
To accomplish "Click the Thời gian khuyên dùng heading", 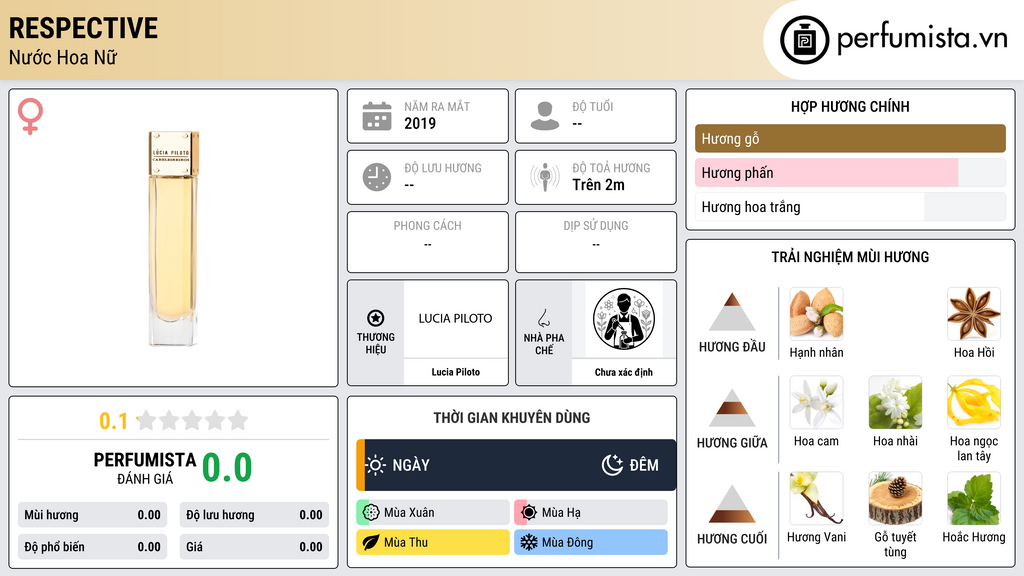I will click(511, 418).
